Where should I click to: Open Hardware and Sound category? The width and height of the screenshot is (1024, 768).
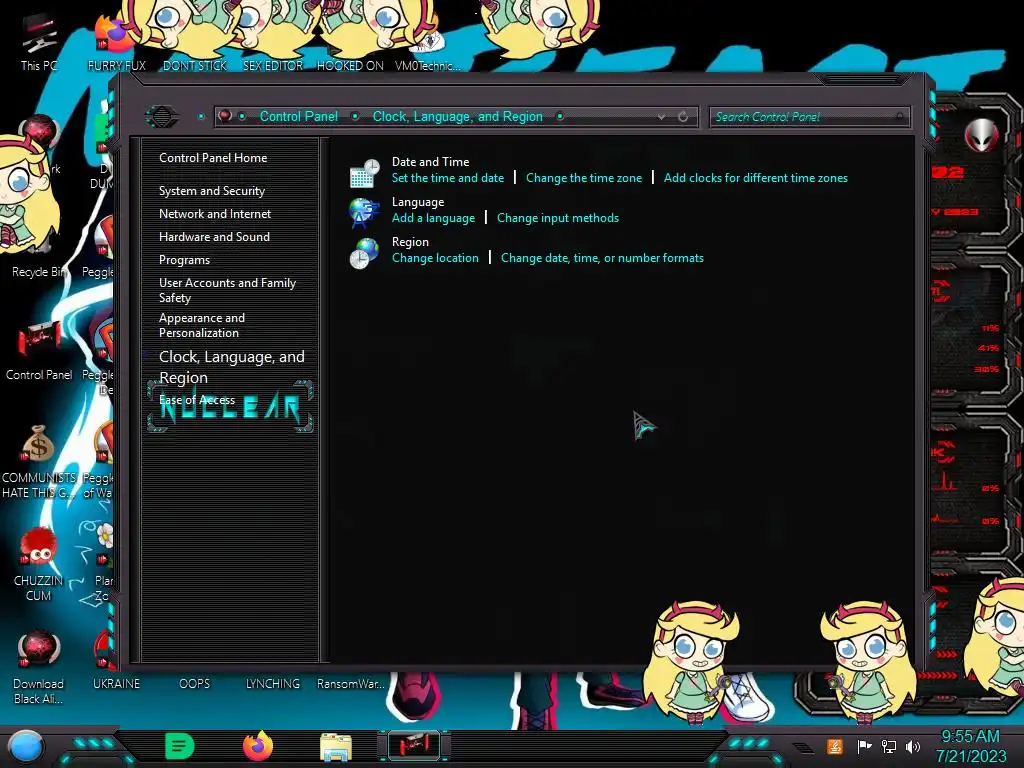point(214,236)
